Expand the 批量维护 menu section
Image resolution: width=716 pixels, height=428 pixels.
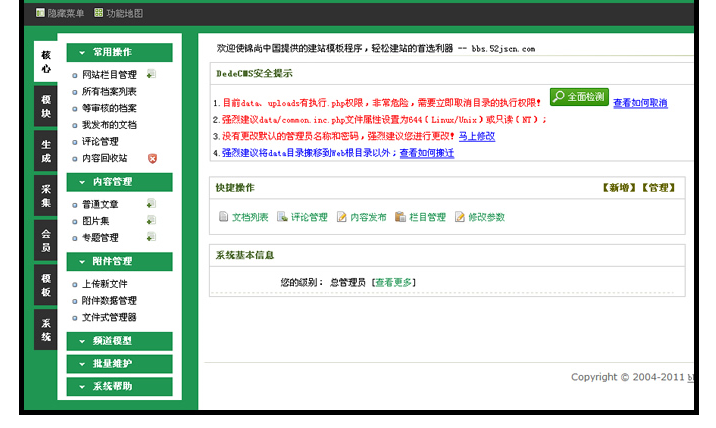pos(119,363)
